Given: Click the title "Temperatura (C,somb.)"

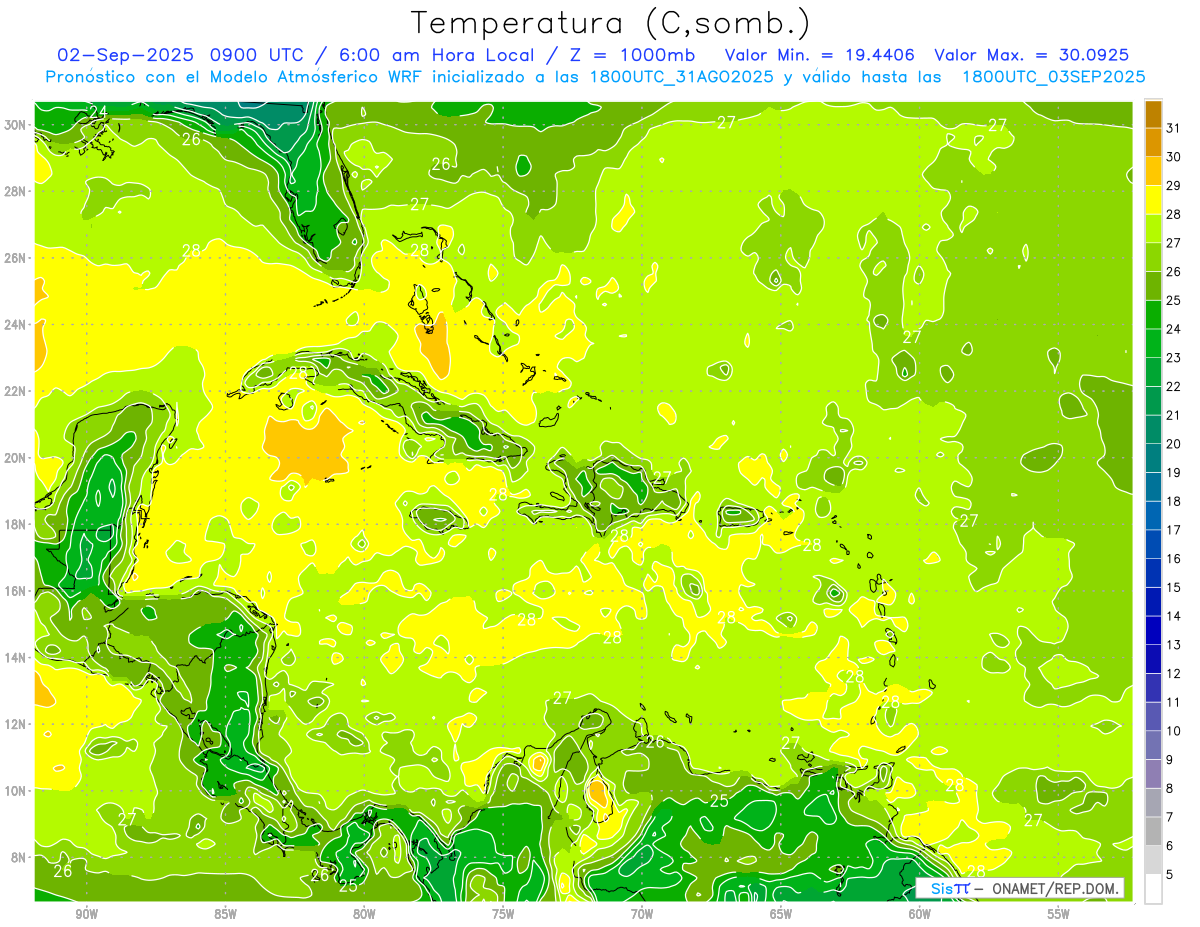Looking at the screenshot, I should (611, 23).
